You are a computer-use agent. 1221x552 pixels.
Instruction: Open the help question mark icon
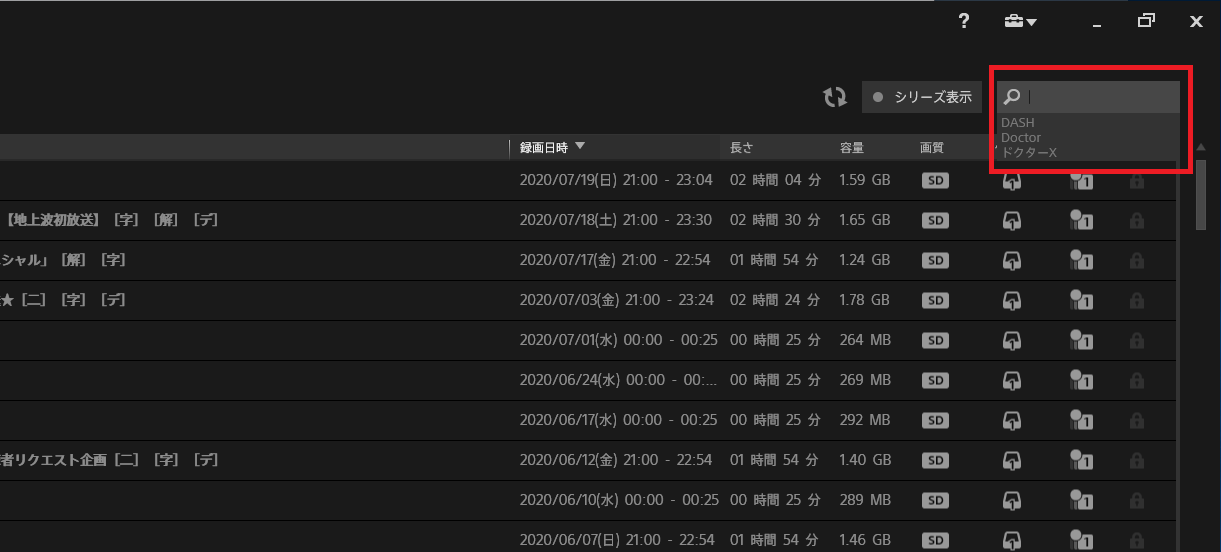pos(964,21)
